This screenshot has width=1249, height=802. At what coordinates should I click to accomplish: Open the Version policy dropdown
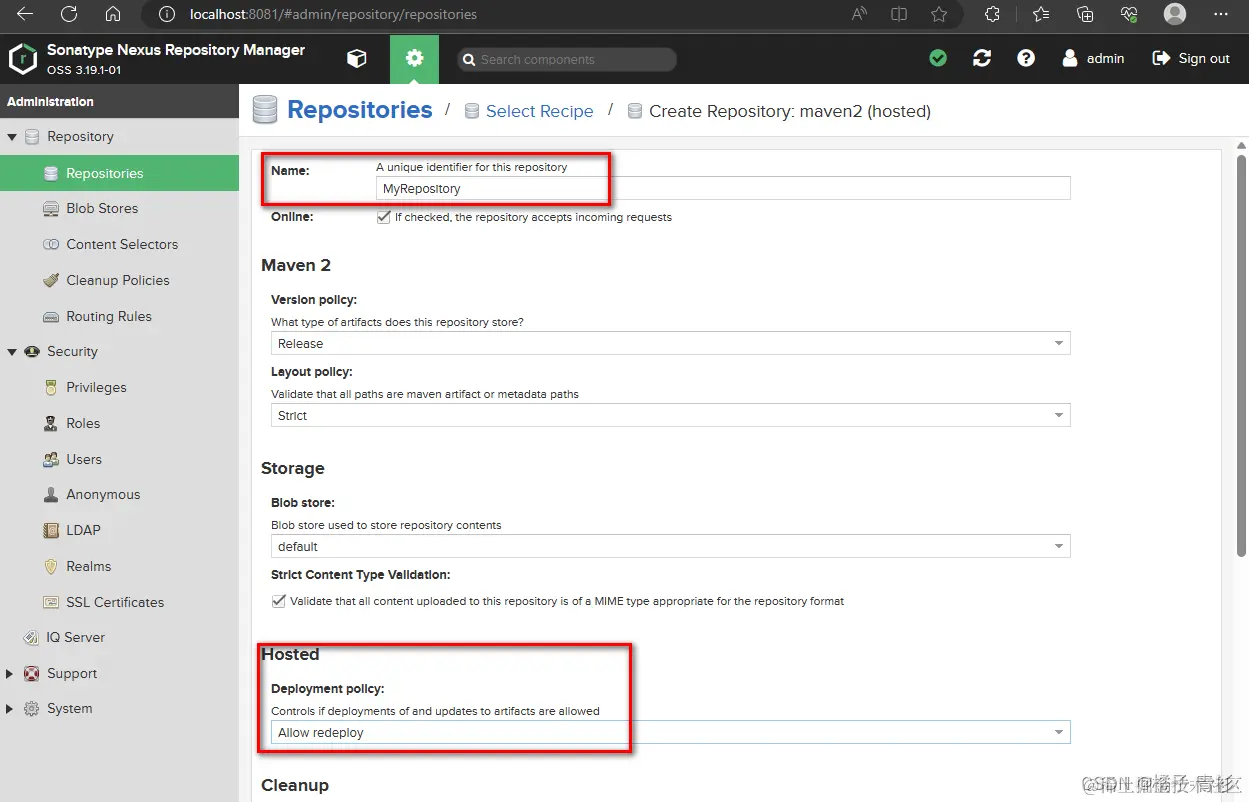coord(670,343)
